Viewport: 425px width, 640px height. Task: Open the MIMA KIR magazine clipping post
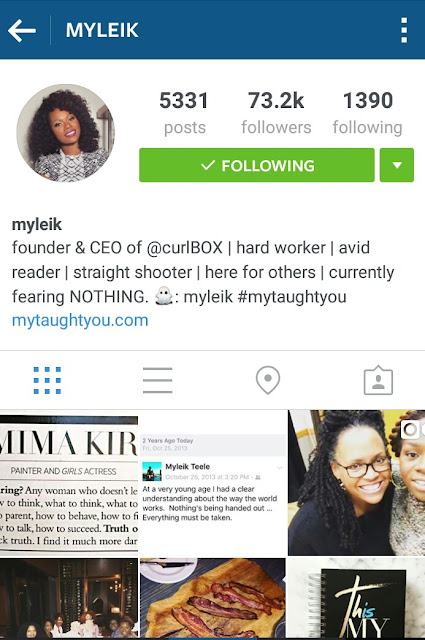69,482
